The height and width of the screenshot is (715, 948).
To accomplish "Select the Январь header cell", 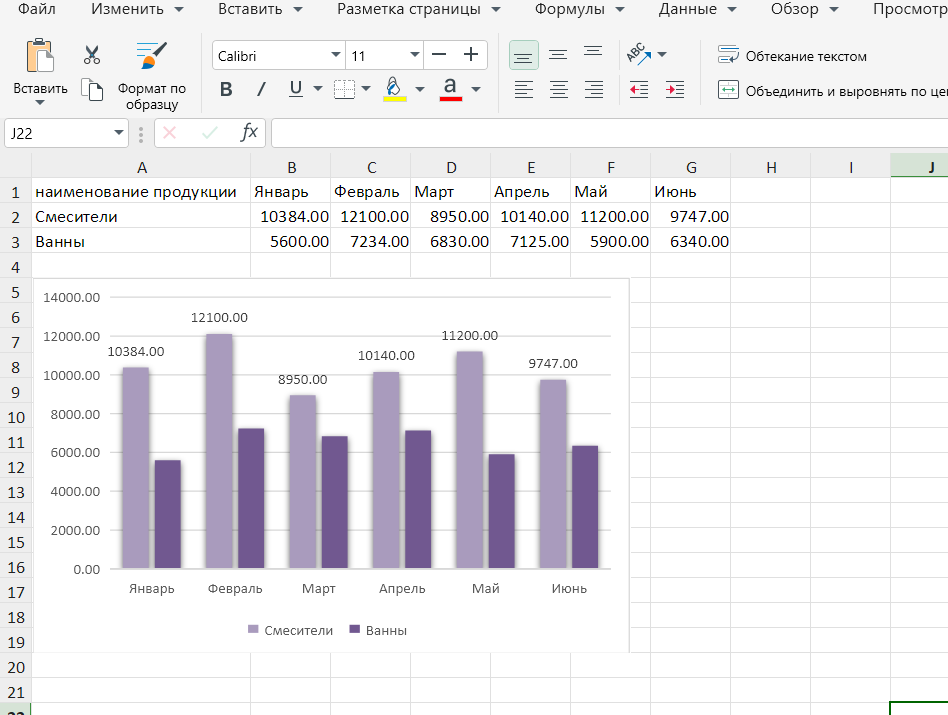I will (x=291, y=192).
